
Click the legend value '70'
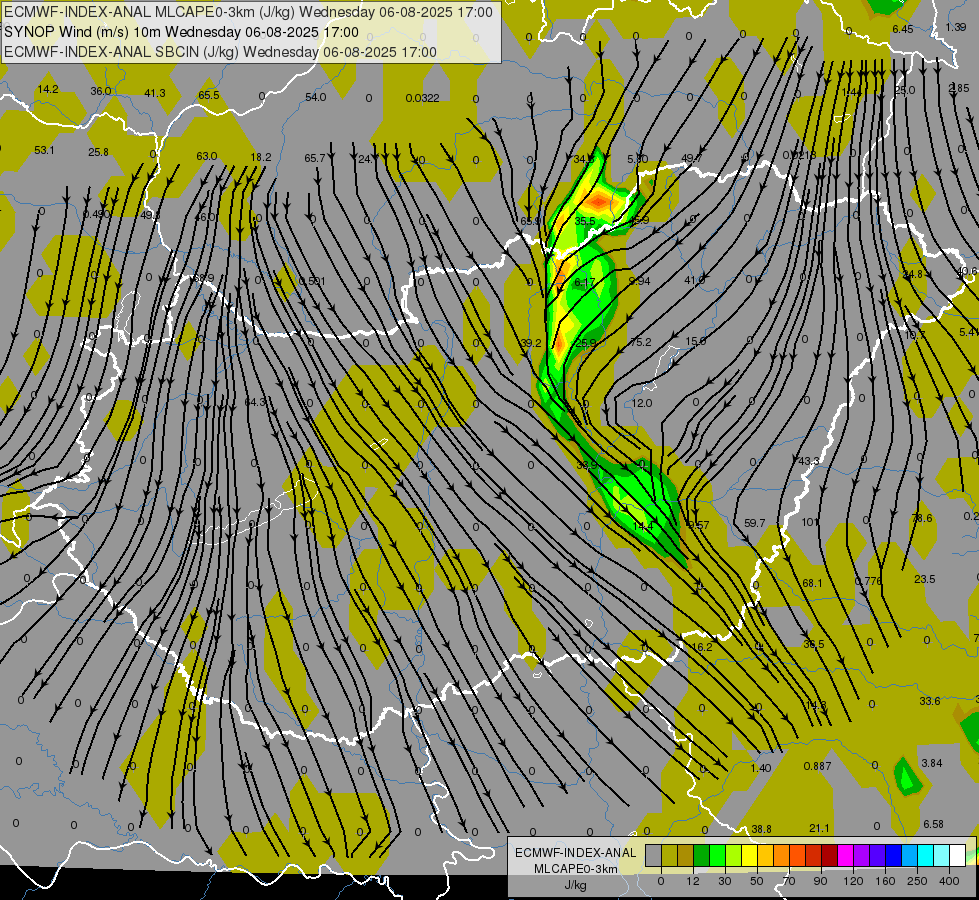pos(789,881)
